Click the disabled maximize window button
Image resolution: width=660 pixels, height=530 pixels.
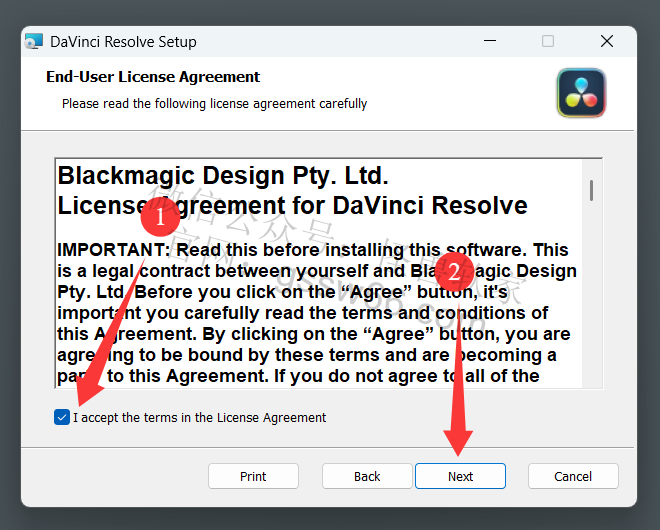548,41
